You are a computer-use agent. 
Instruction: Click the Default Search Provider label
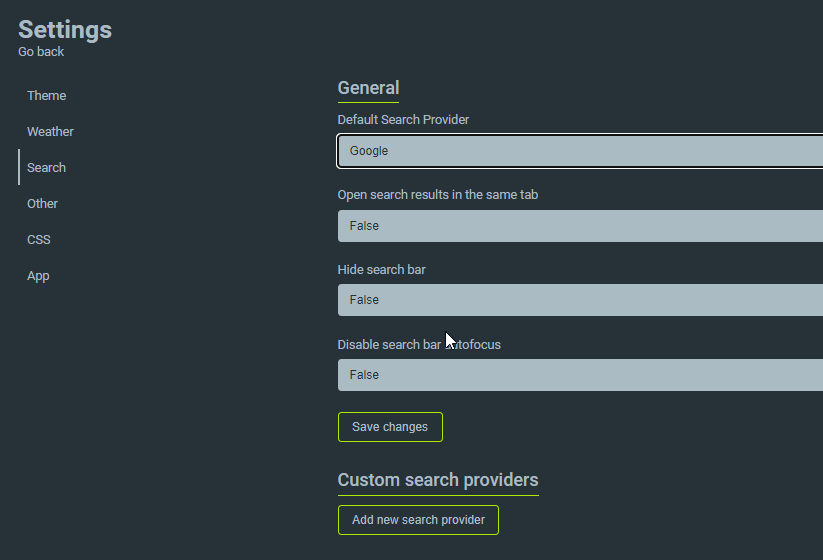coord(403,120)
